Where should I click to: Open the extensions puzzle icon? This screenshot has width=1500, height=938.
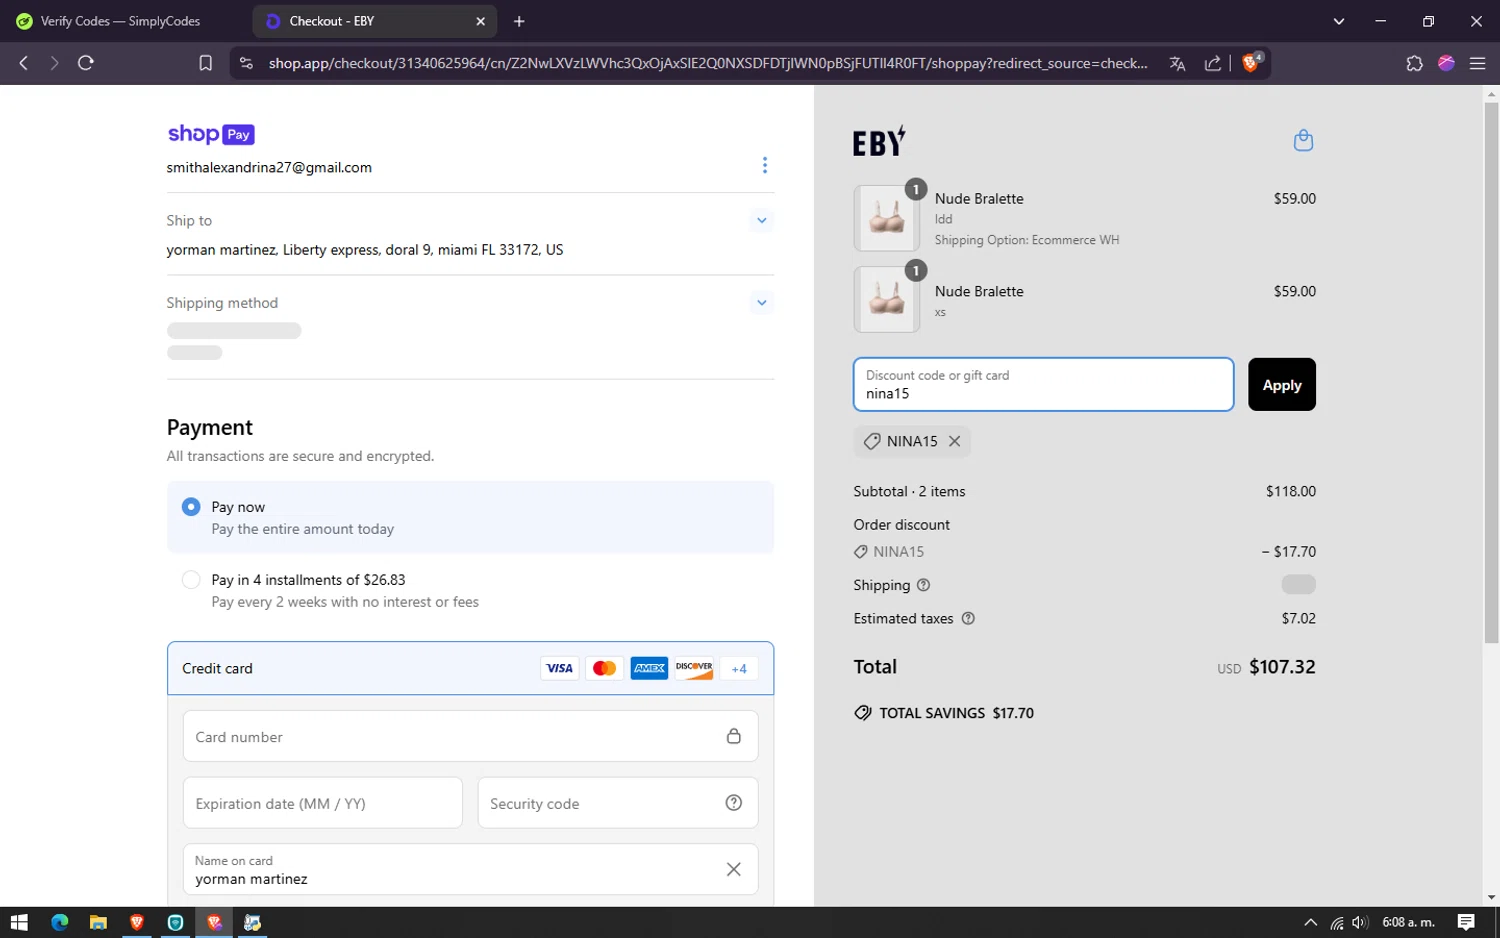pyautogui.click(x=1414, y=63)
